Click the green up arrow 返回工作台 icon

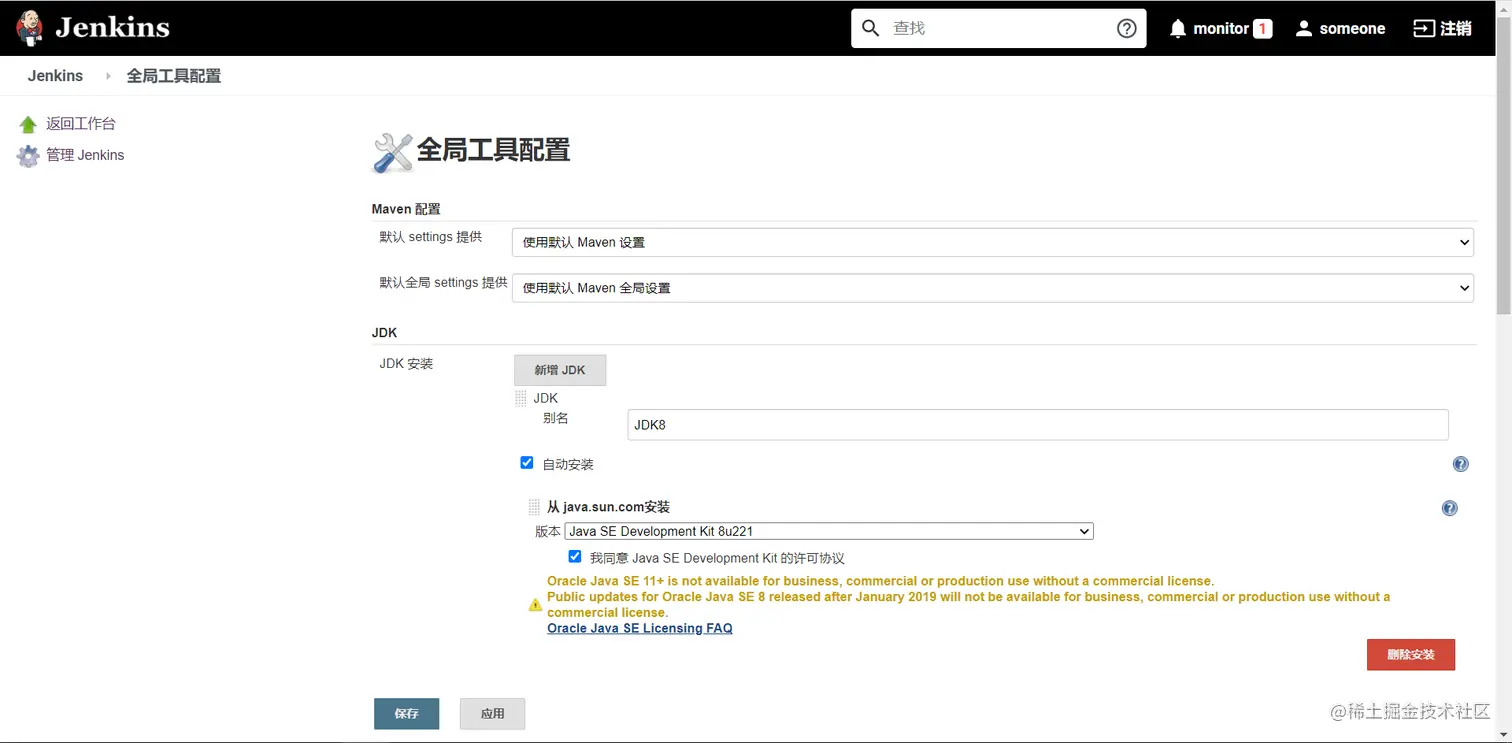pos(28,124)
